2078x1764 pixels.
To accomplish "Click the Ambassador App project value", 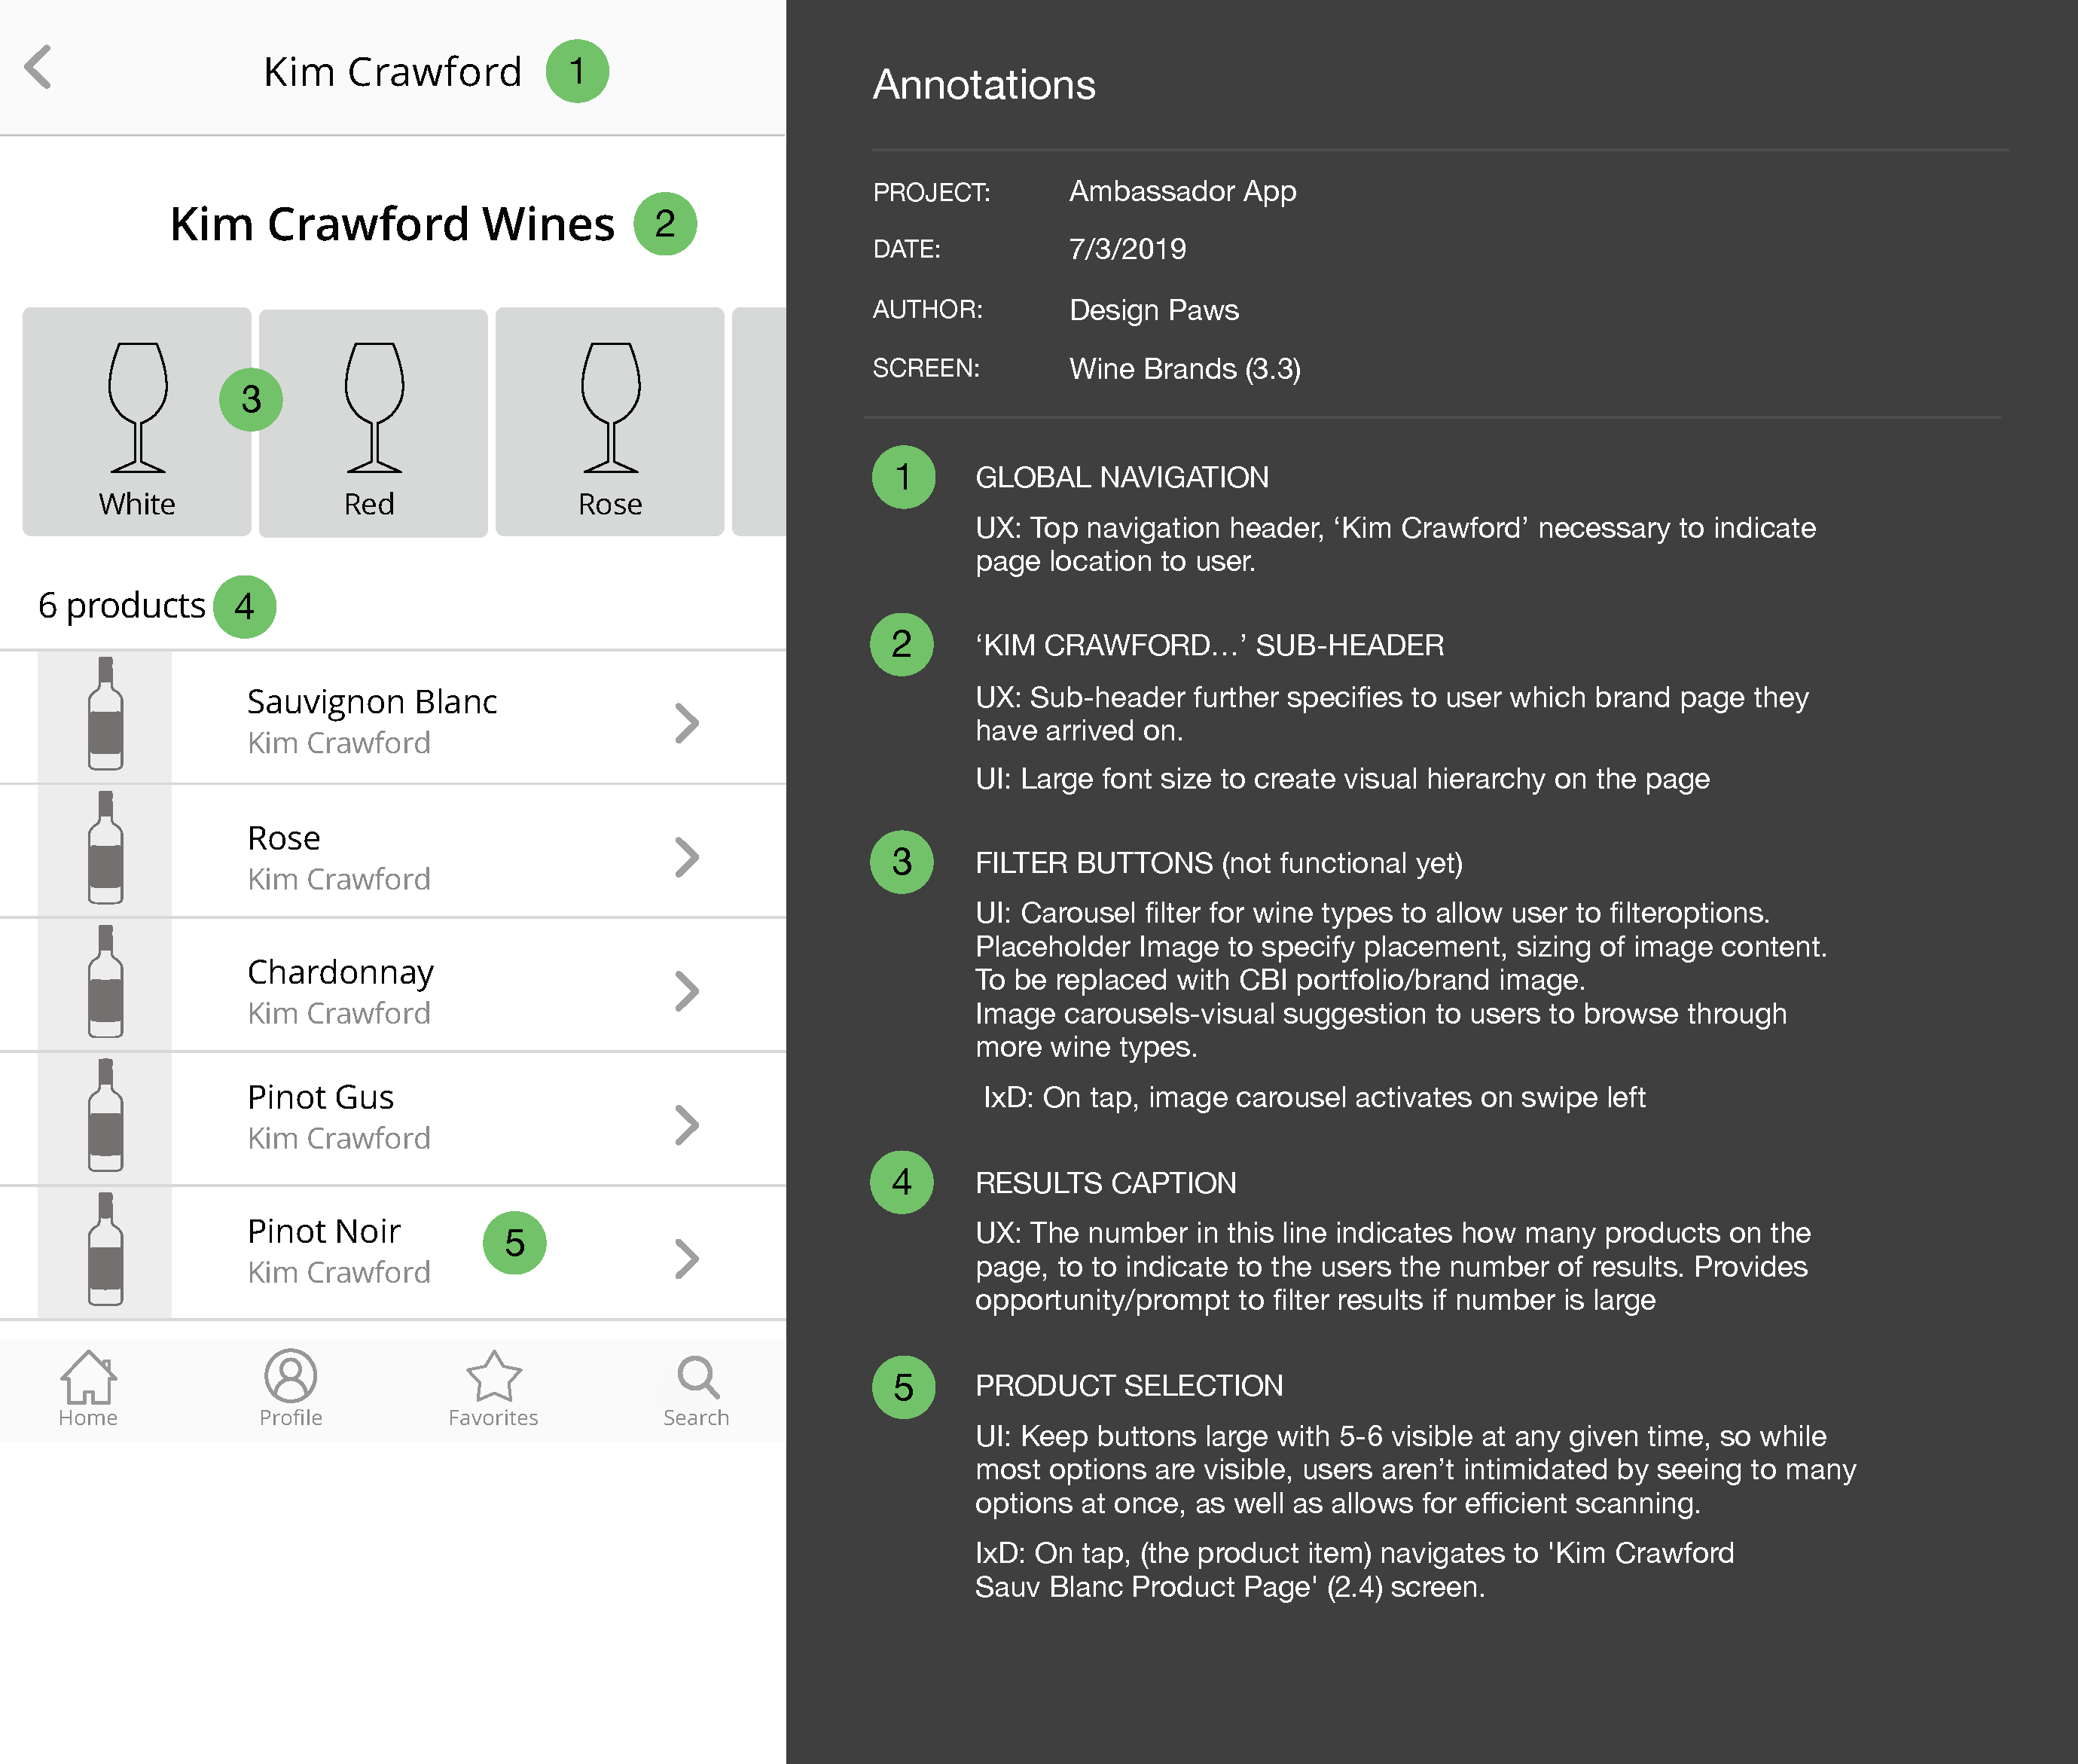I will (1182, 191).
